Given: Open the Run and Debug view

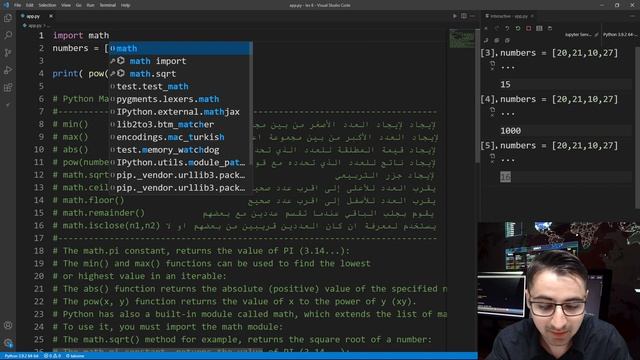Looking at the screenshot, I should 8,70.
